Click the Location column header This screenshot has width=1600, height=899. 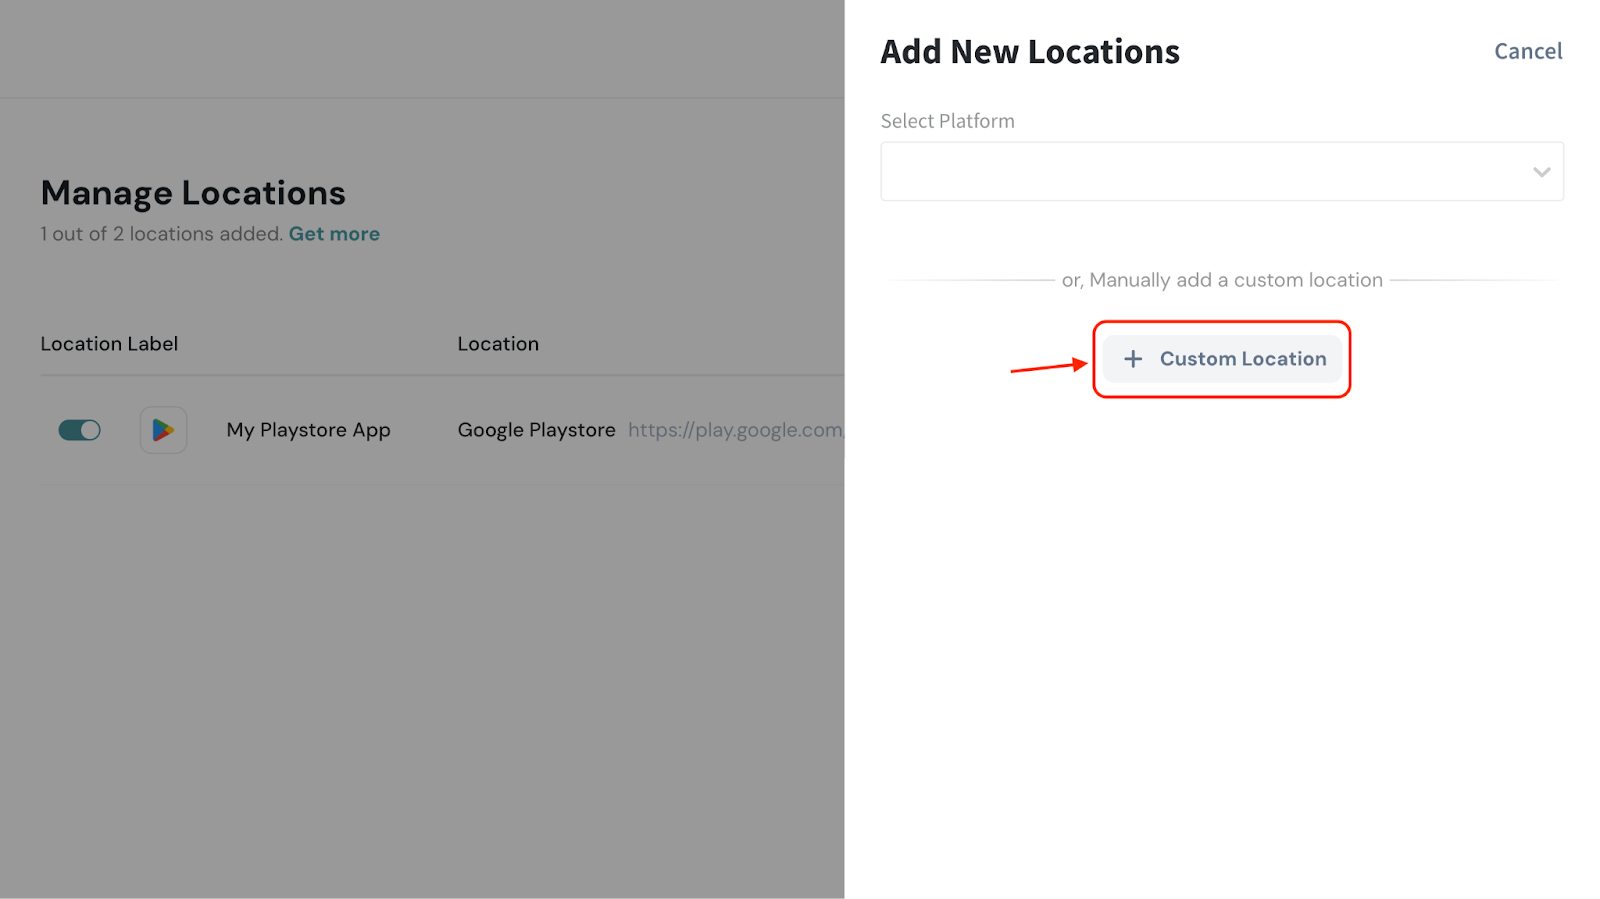tap(498, 344)
